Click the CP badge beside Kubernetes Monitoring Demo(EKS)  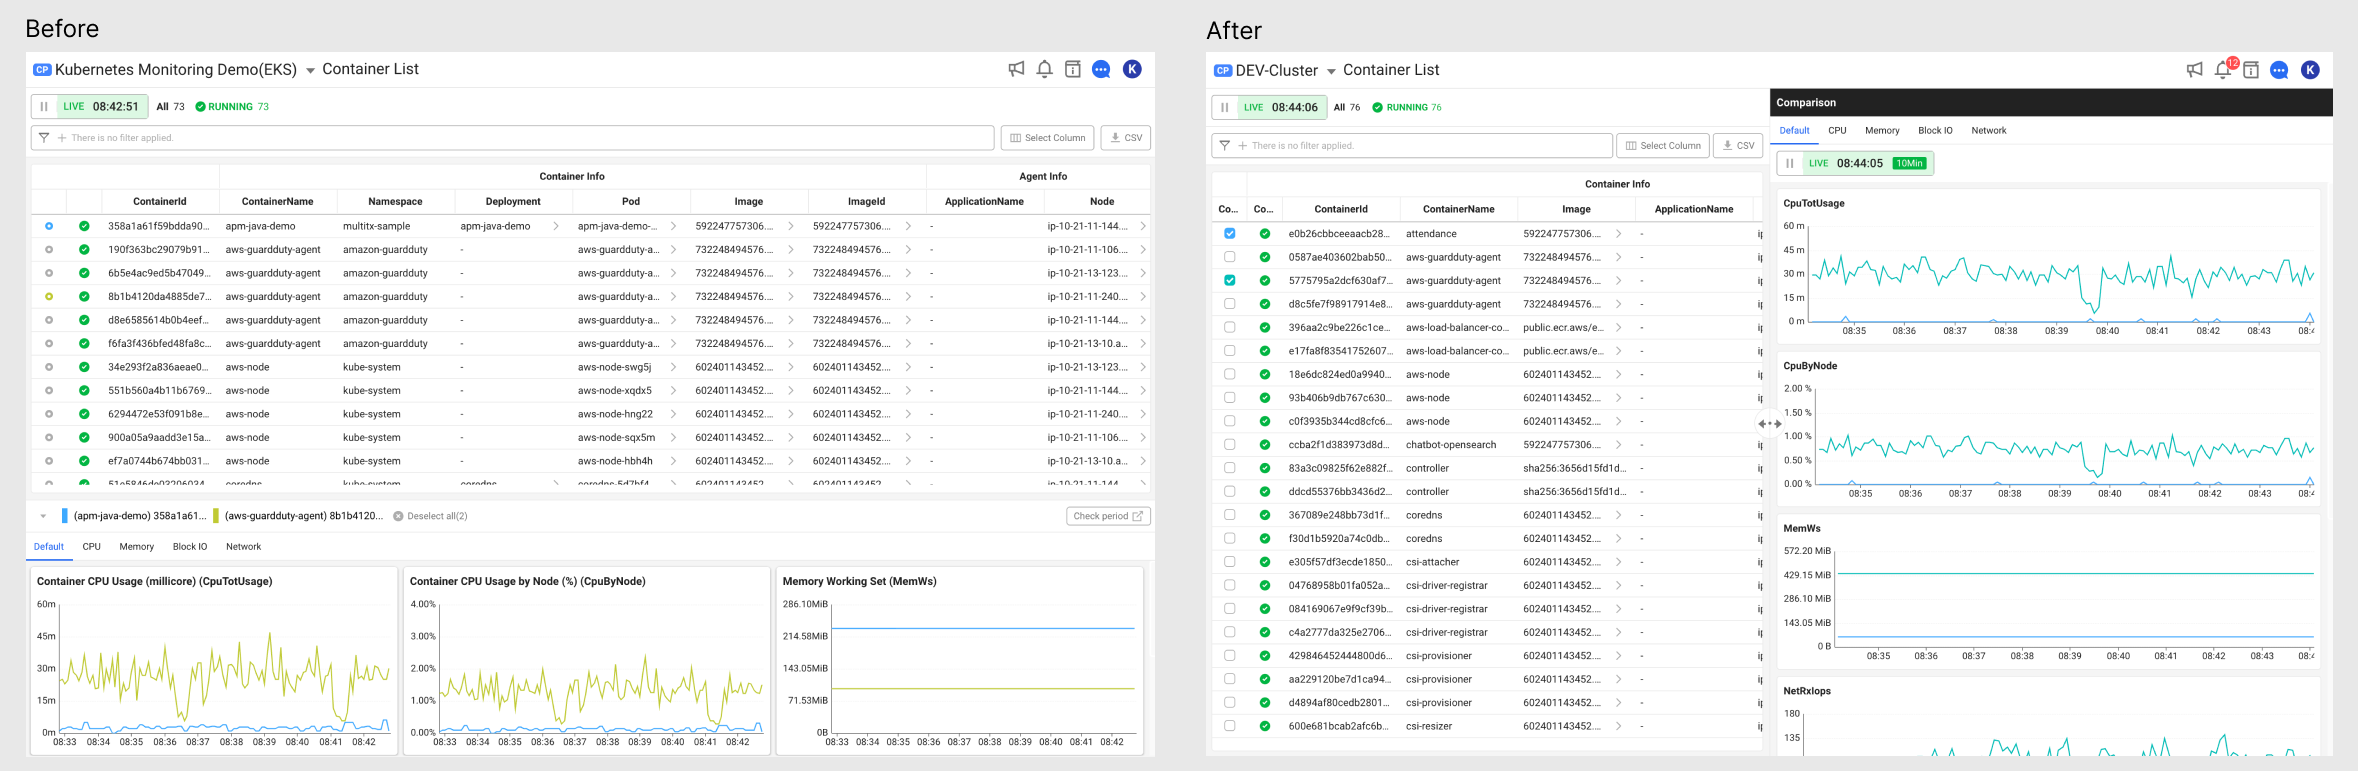coord(42,70)
